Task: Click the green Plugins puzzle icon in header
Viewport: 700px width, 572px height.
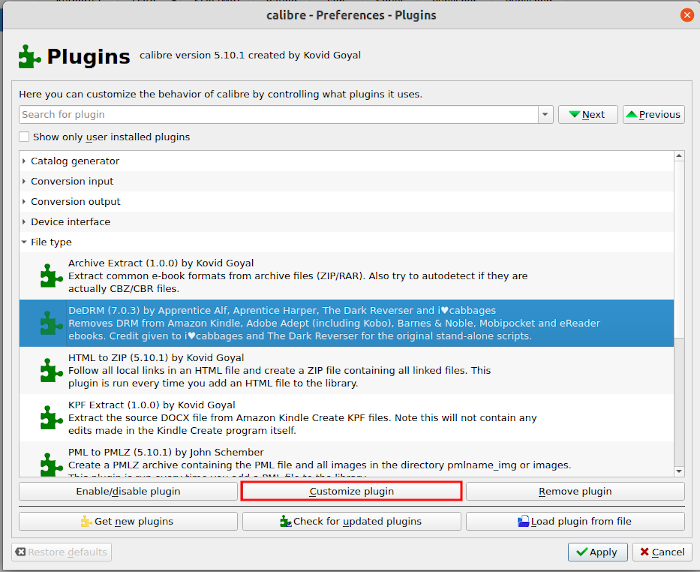Action: (x=29, y=57)
